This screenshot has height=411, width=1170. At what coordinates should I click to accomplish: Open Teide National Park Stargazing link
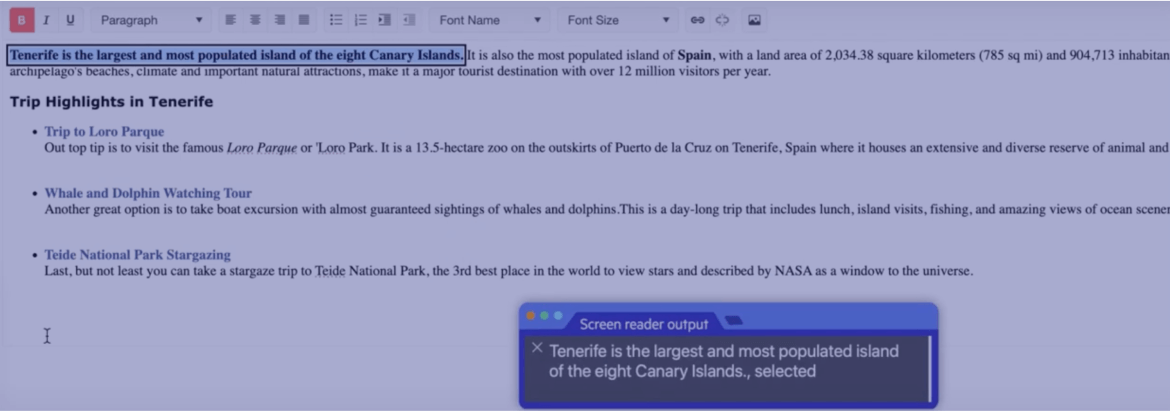(137, 255)
